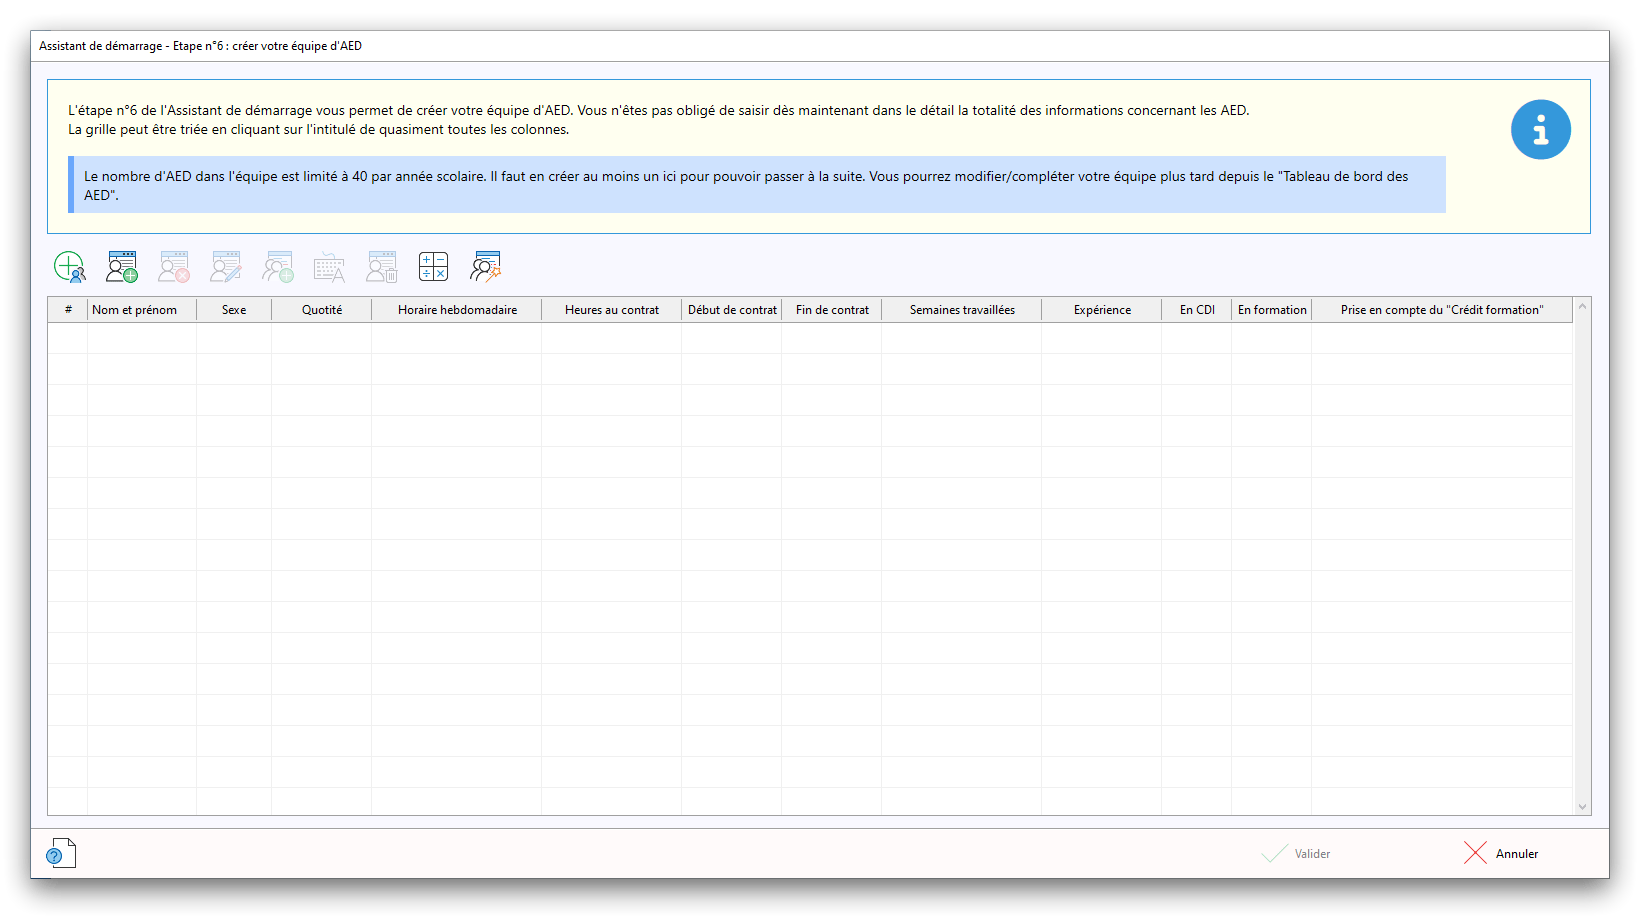Launch the AED team wizard wand icon

click(485, 267)
